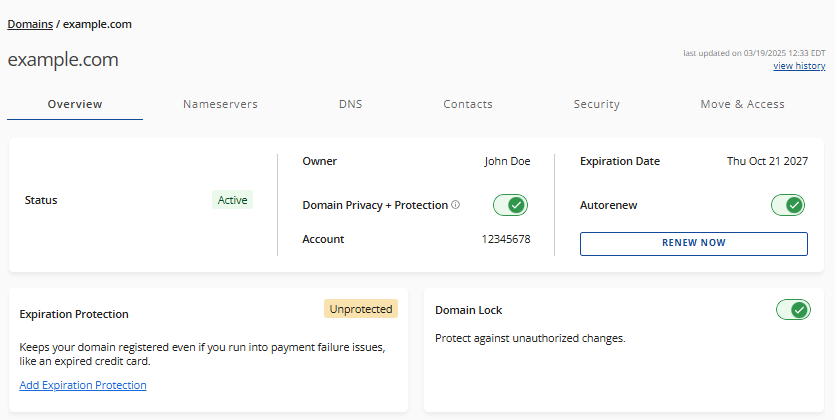Image resolution: width=835 pixels, height=420 pixels.
Task: Open the DNS tab
Action: (350, 104)
